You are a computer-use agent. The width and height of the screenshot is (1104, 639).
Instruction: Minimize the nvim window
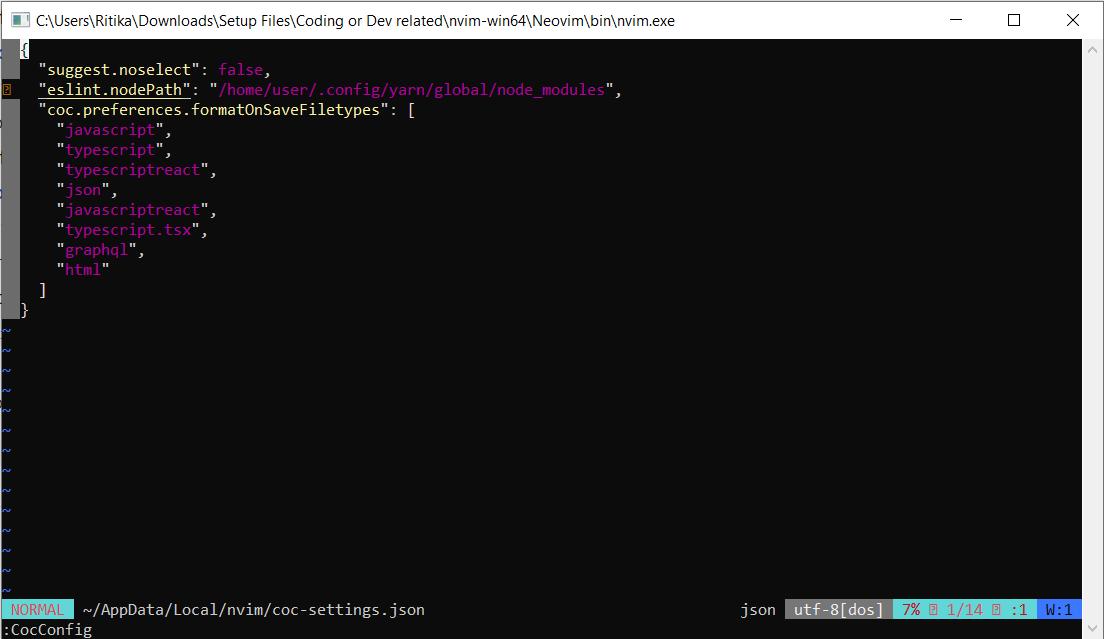coord(955,20)
